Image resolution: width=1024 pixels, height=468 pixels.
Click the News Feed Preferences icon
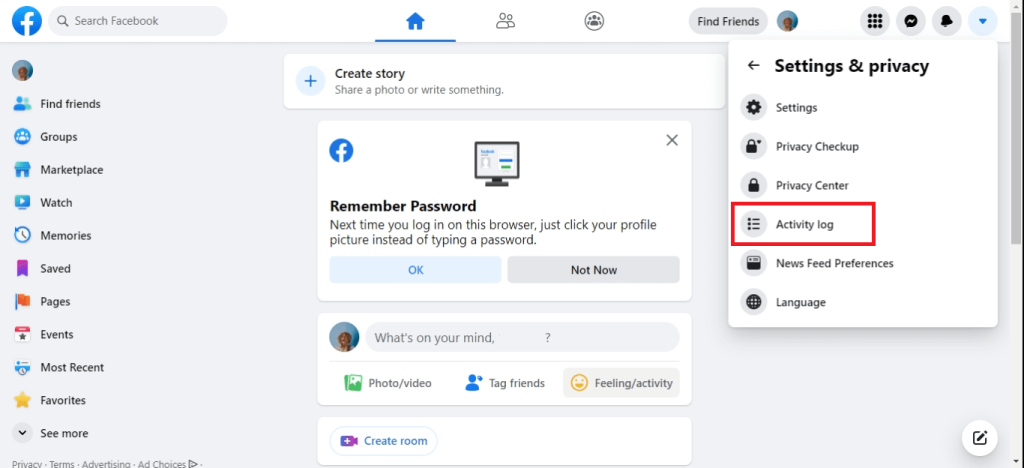coord(754,263)
